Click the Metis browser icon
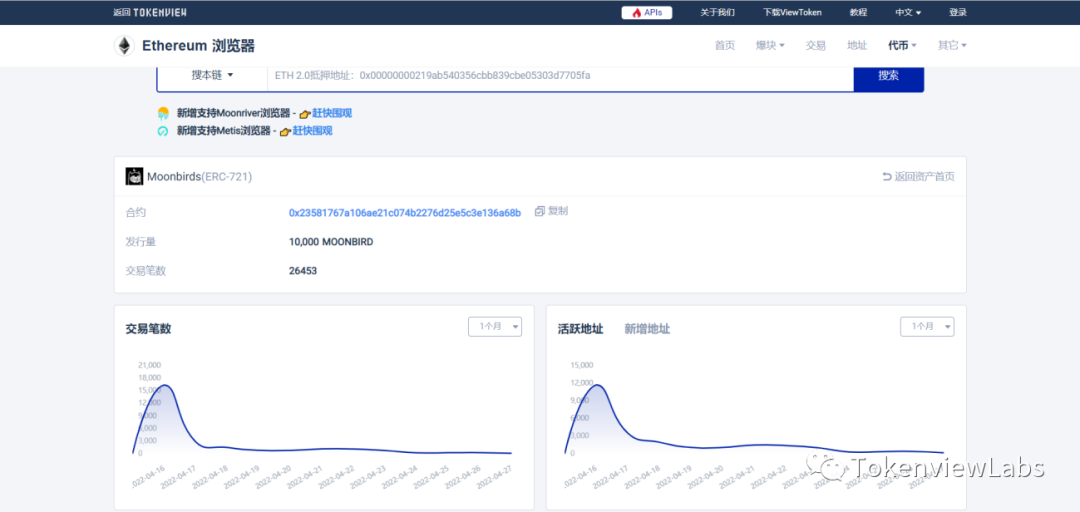Image resolution: width=1080 pixels, height=512 pixels. click(x=163, y=131)
